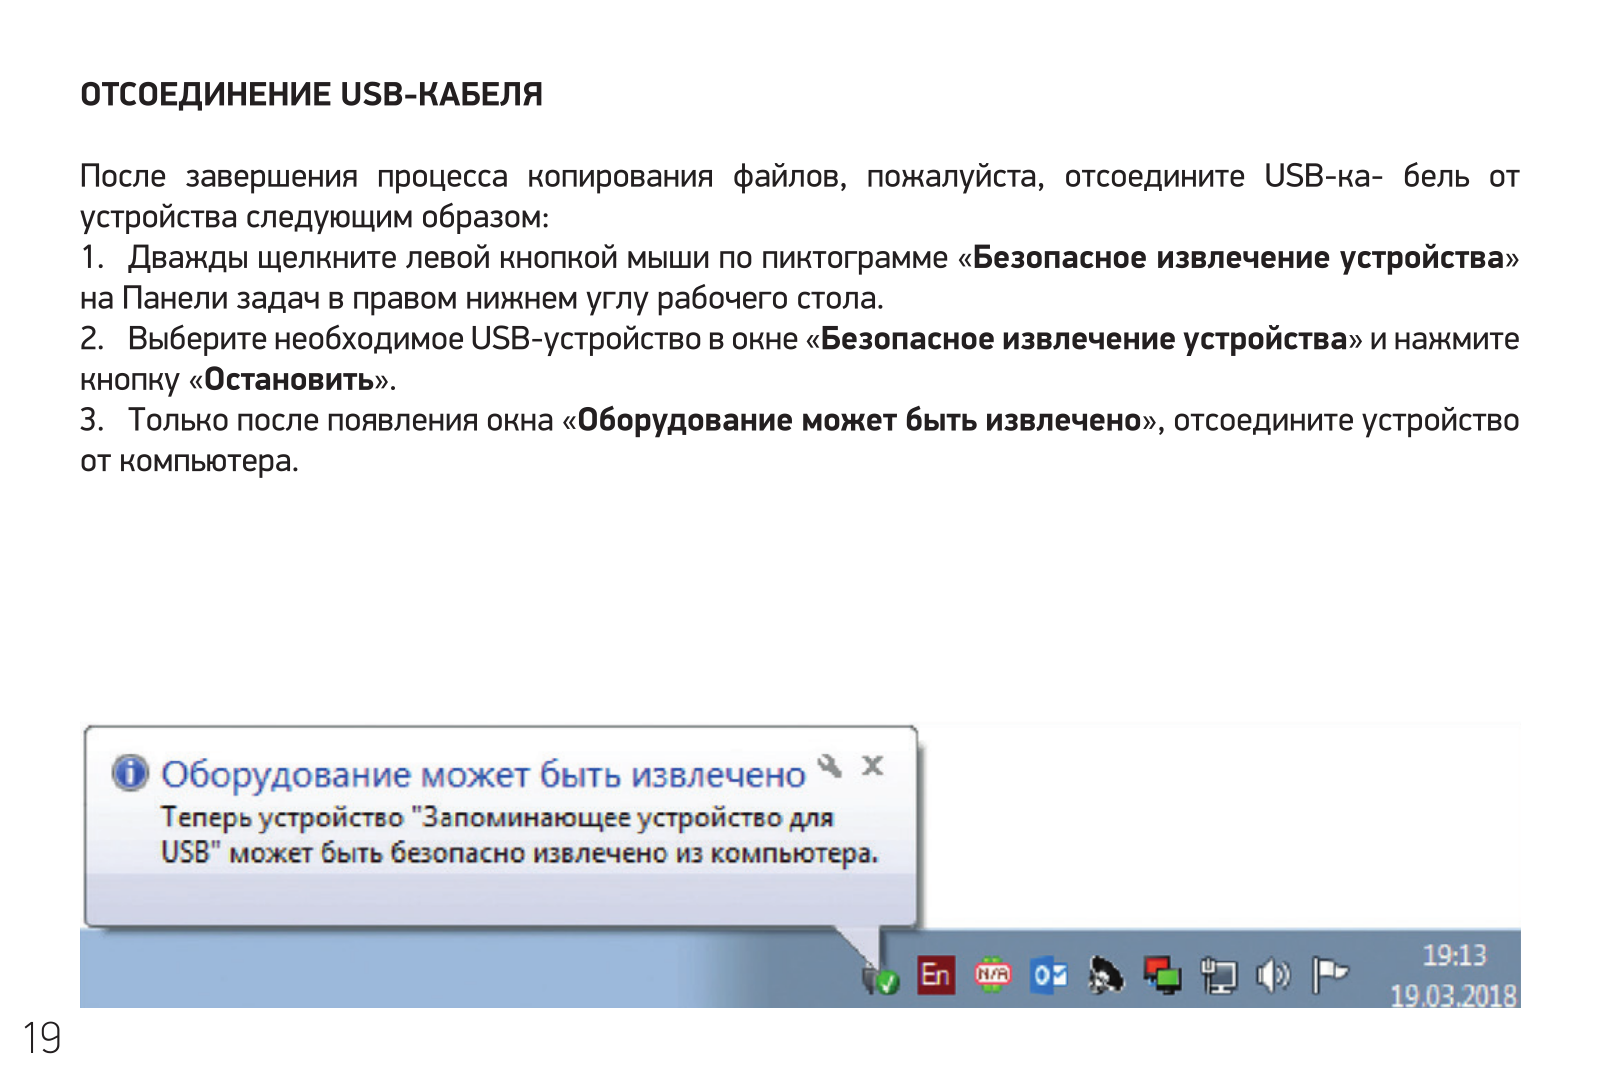Click the Safely Remove Hardware tray icon
Viewport: 1600px width, 1088px height.
tap(881, 978)
